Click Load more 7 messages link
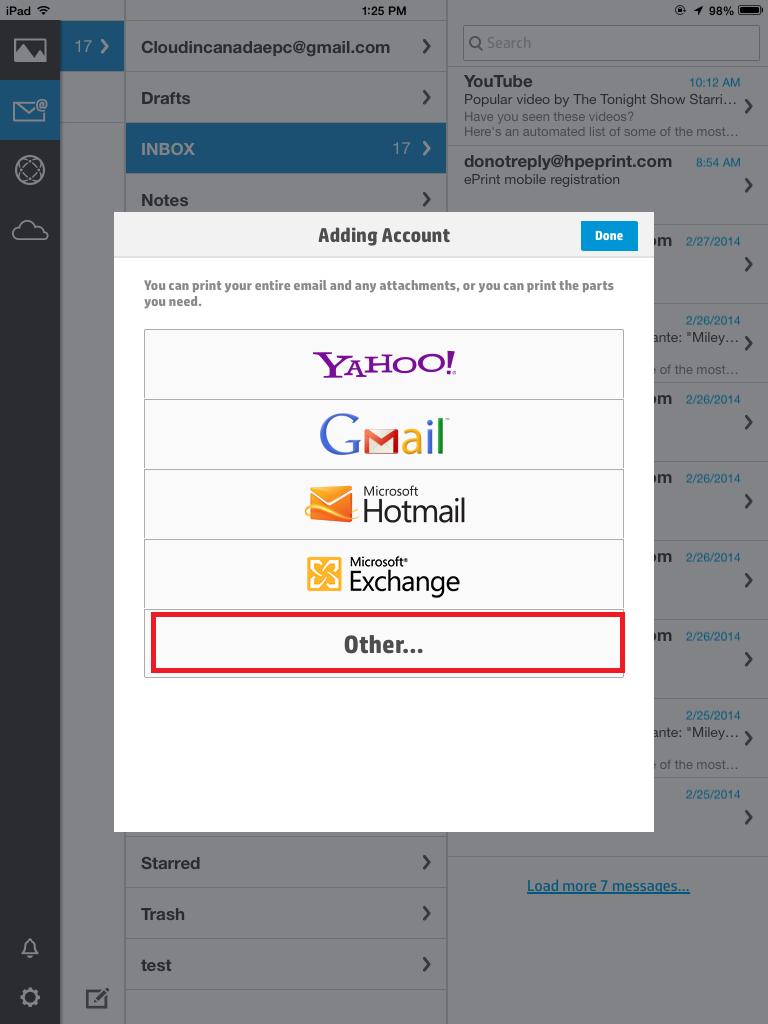 point(608,886)
